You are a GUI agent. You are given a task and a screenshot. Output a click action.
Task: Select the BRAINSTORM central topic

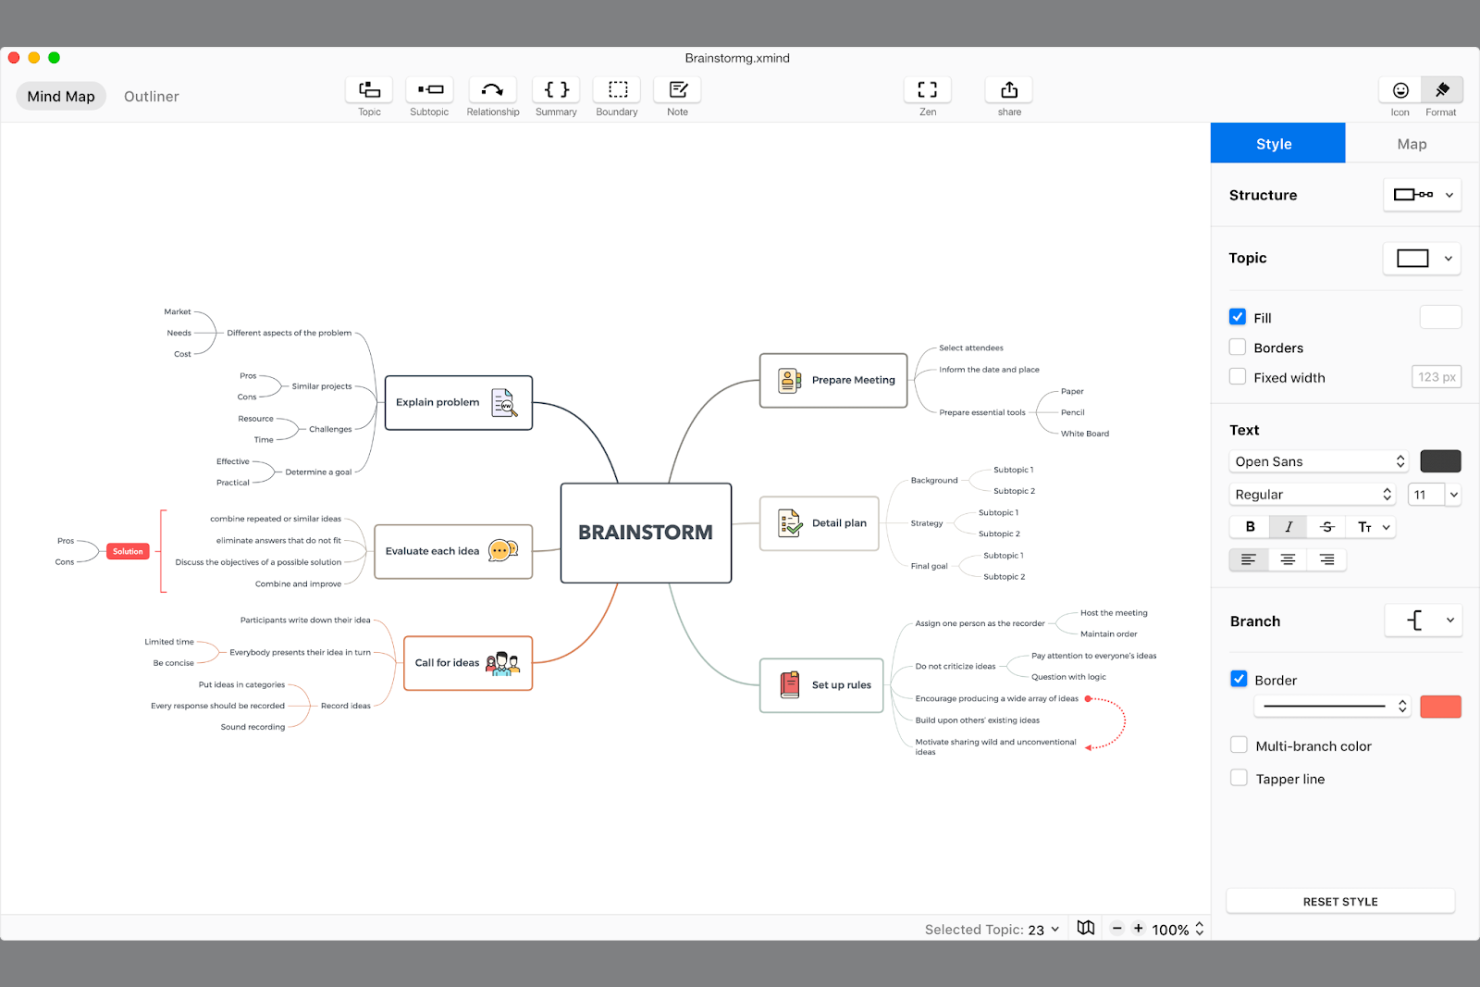[645, 532]
